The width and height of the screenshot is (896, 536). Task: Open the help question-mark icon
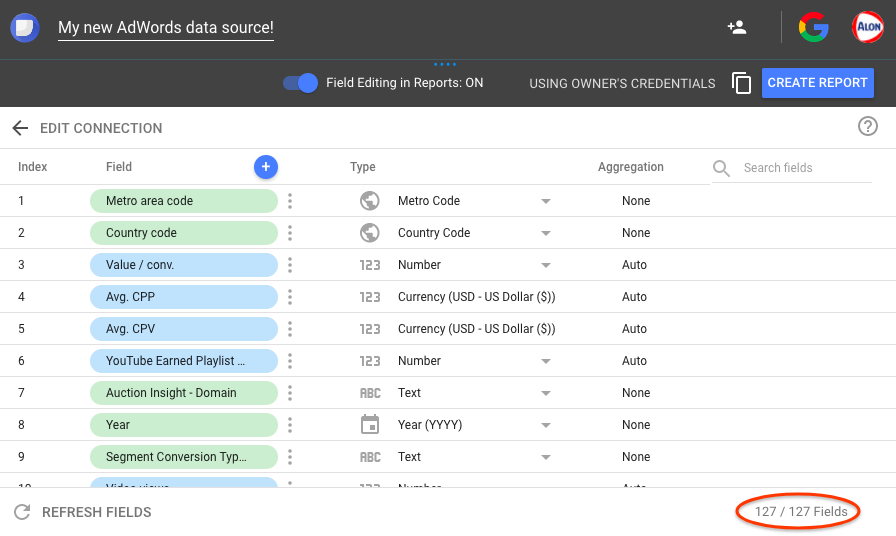867,126
